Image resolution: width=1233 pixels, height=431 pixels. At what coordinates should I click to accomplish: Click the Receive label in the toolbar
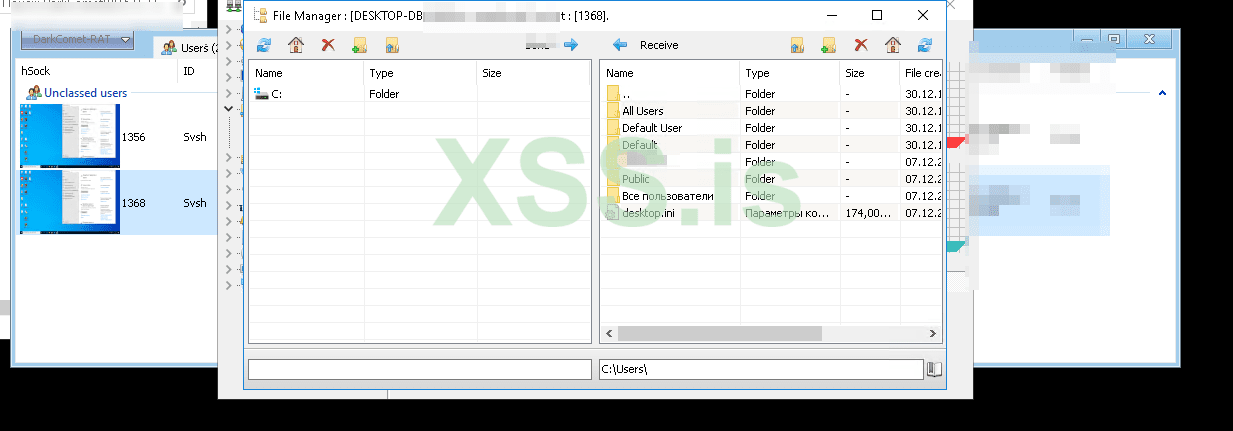(659, 45)
